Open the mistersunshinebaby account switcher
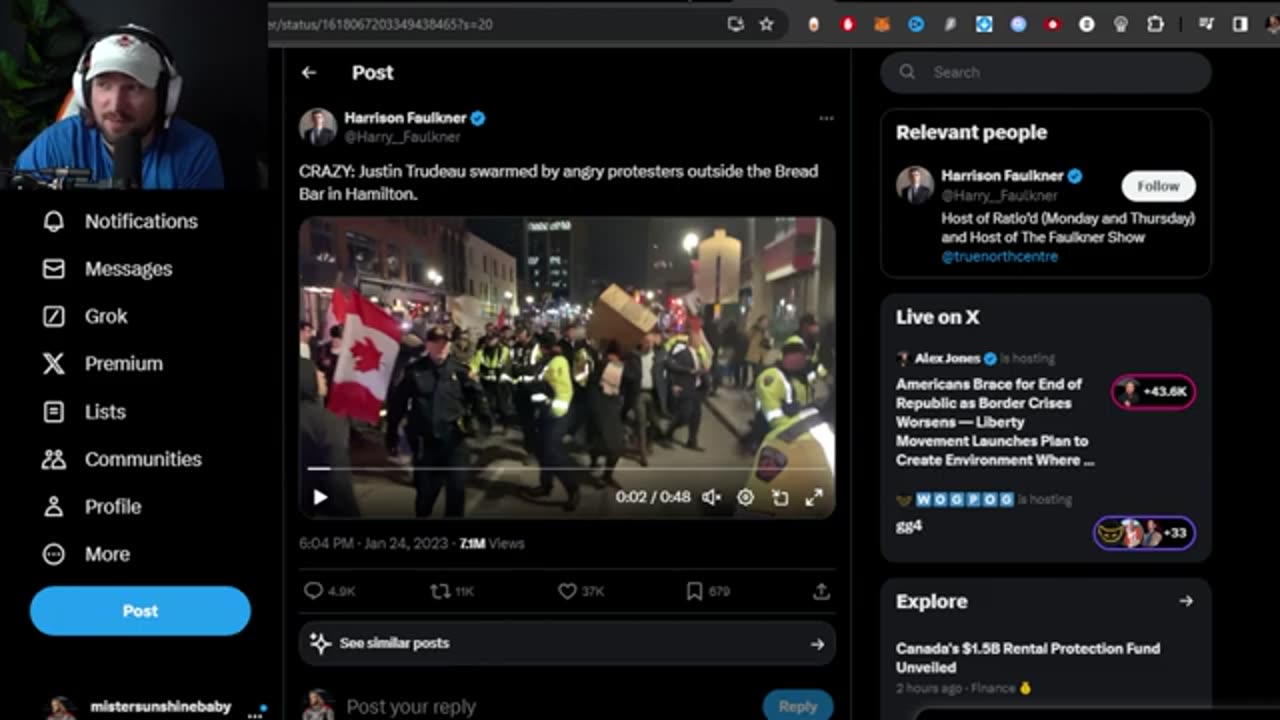The width and height of the screenshot is (1280, 720). [x=155, y=707]
